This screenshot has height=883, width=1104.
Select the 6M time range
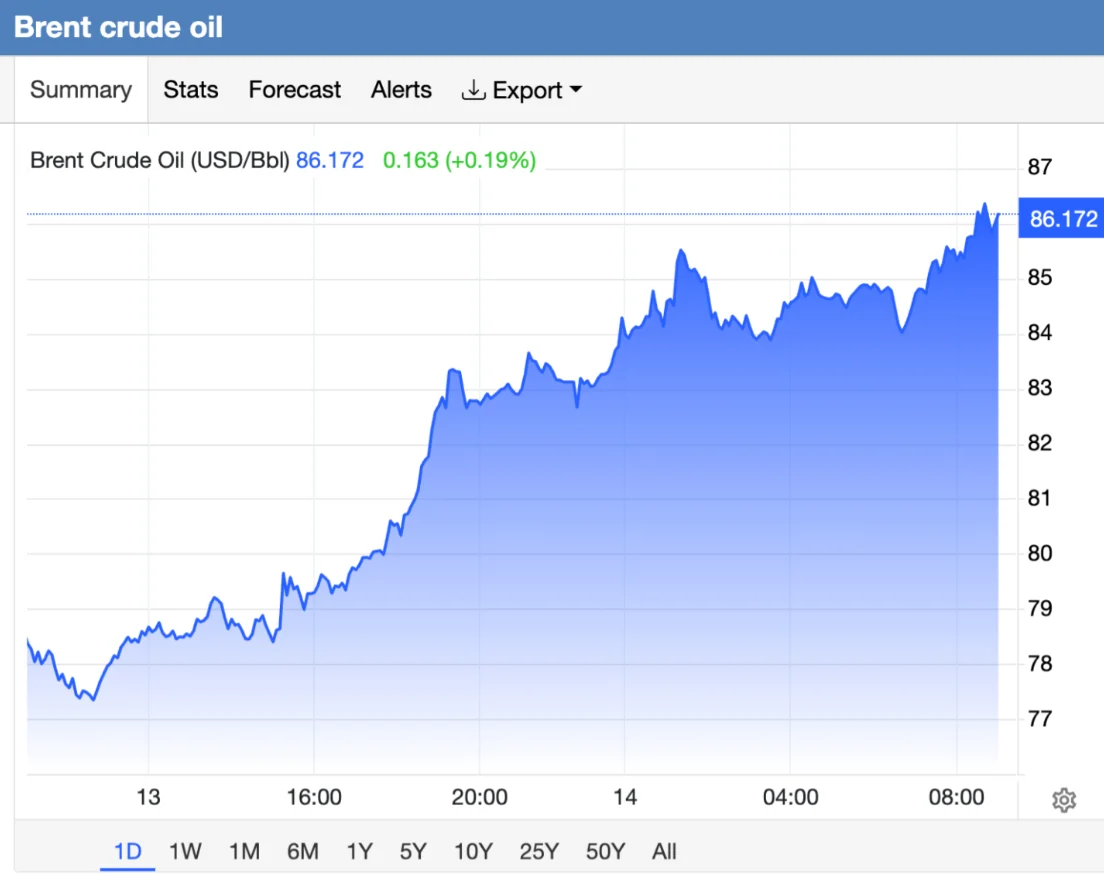[x=303, y=851]
